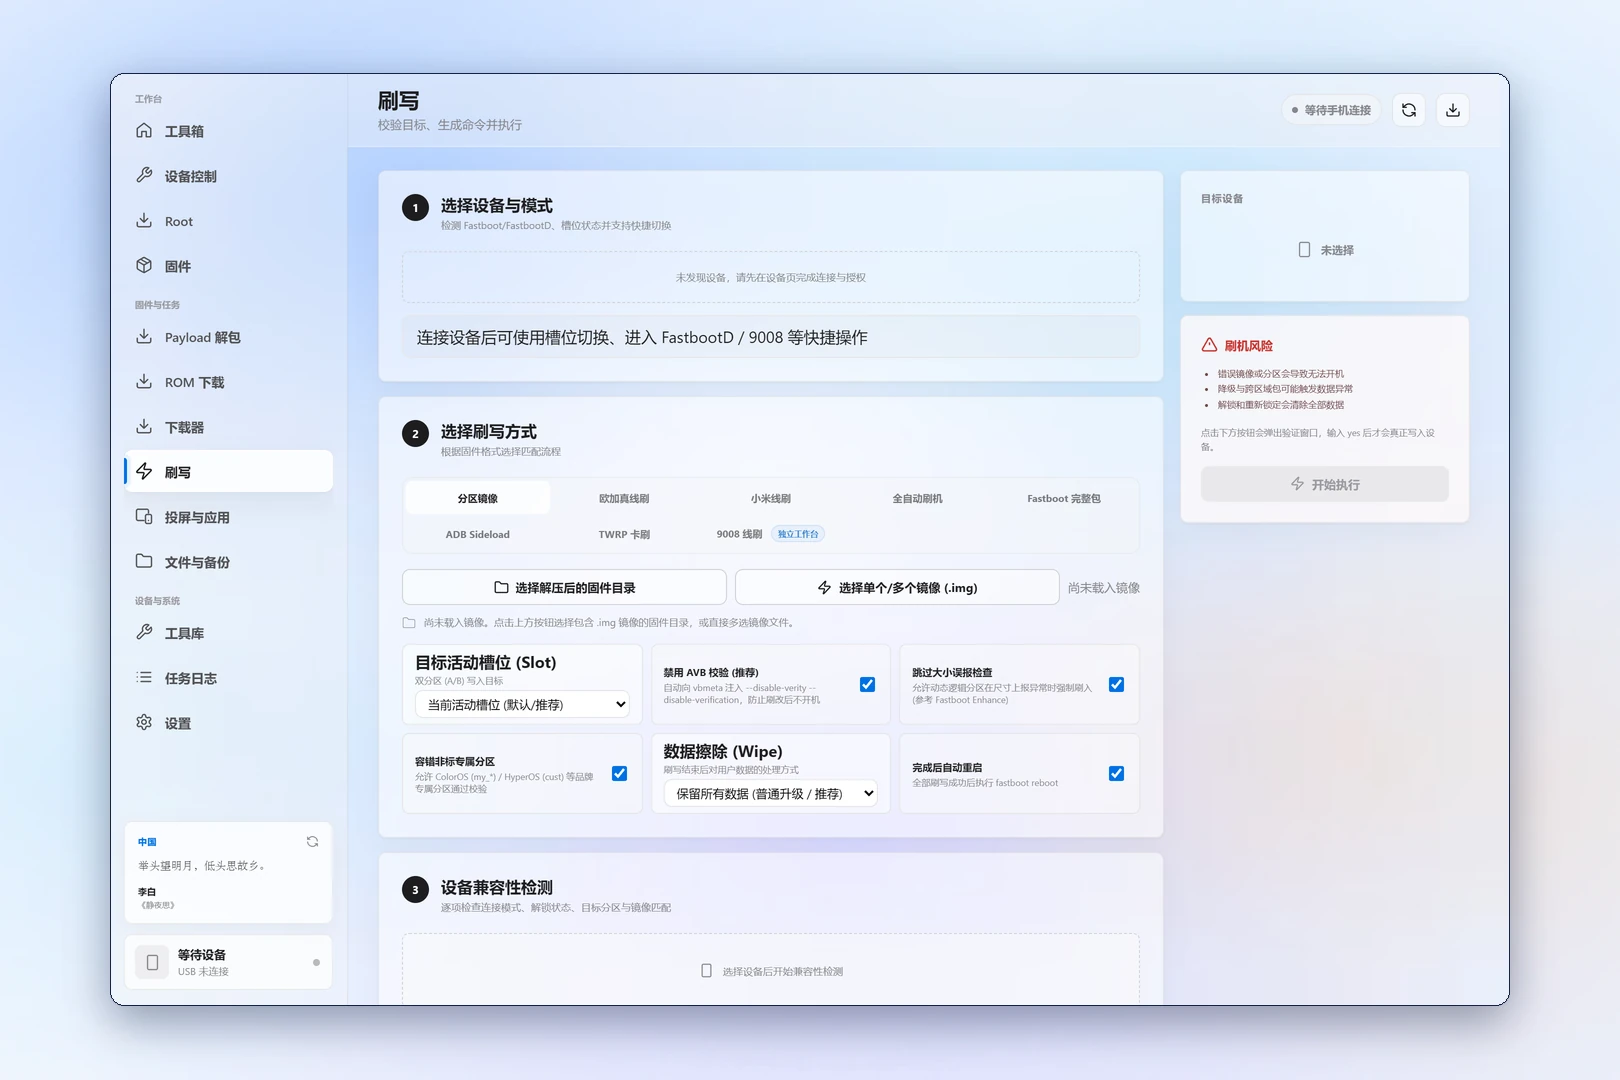The width and height of the screenshot is (1620, 1080).
Task: Click the 未发现设备 notice text
Action: pyautogui.click(x=771, y=277)
